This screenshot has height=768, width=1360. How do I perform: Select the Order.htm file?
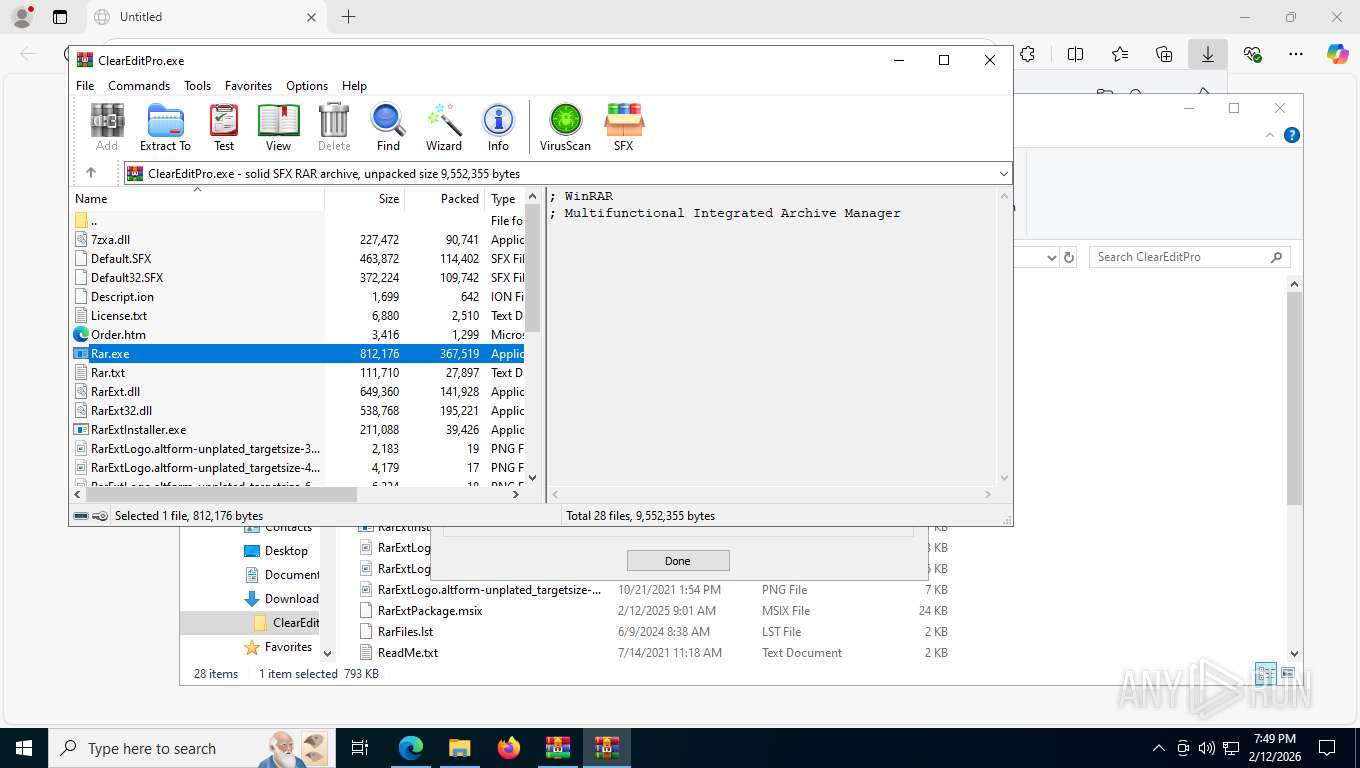[x=298, y=335]
